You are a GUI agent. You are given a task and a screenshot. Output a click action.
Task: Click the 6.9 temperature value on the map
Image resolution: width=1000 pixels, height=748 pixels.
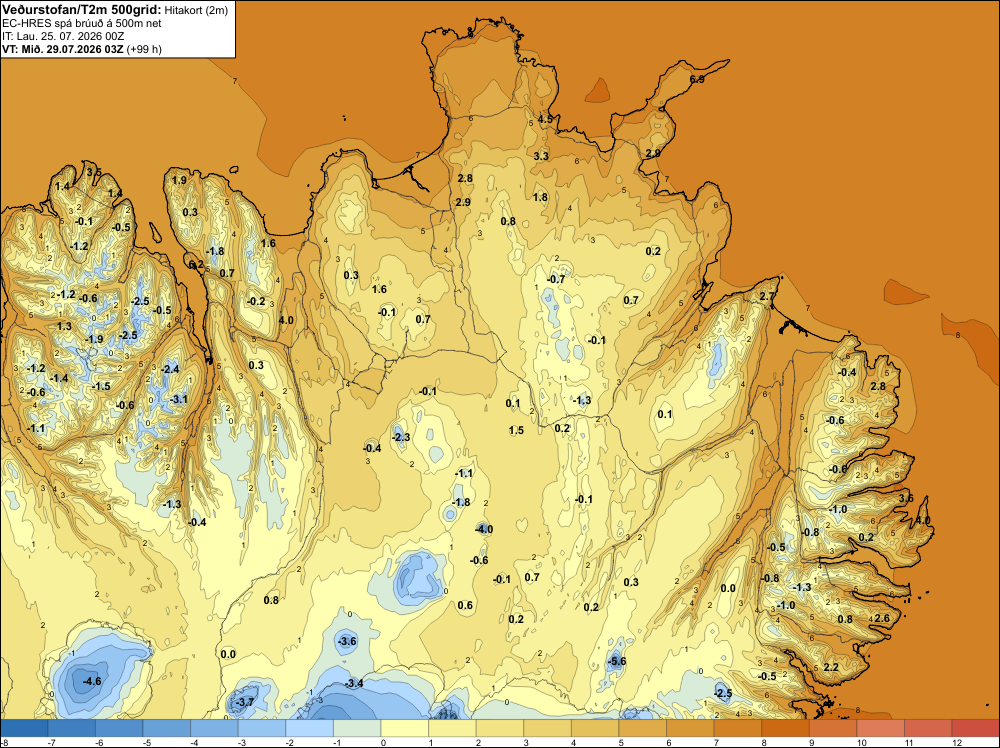[x=697, y=79]
